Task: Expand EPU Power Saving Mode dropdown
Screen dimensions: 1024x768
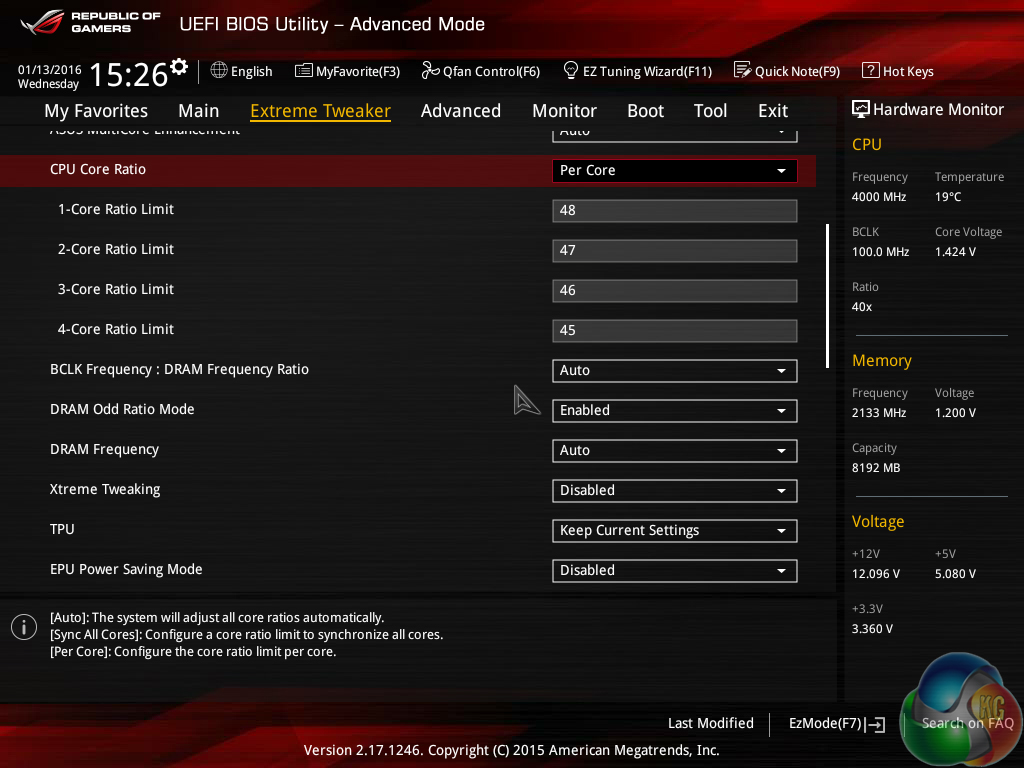Action: 675,570
